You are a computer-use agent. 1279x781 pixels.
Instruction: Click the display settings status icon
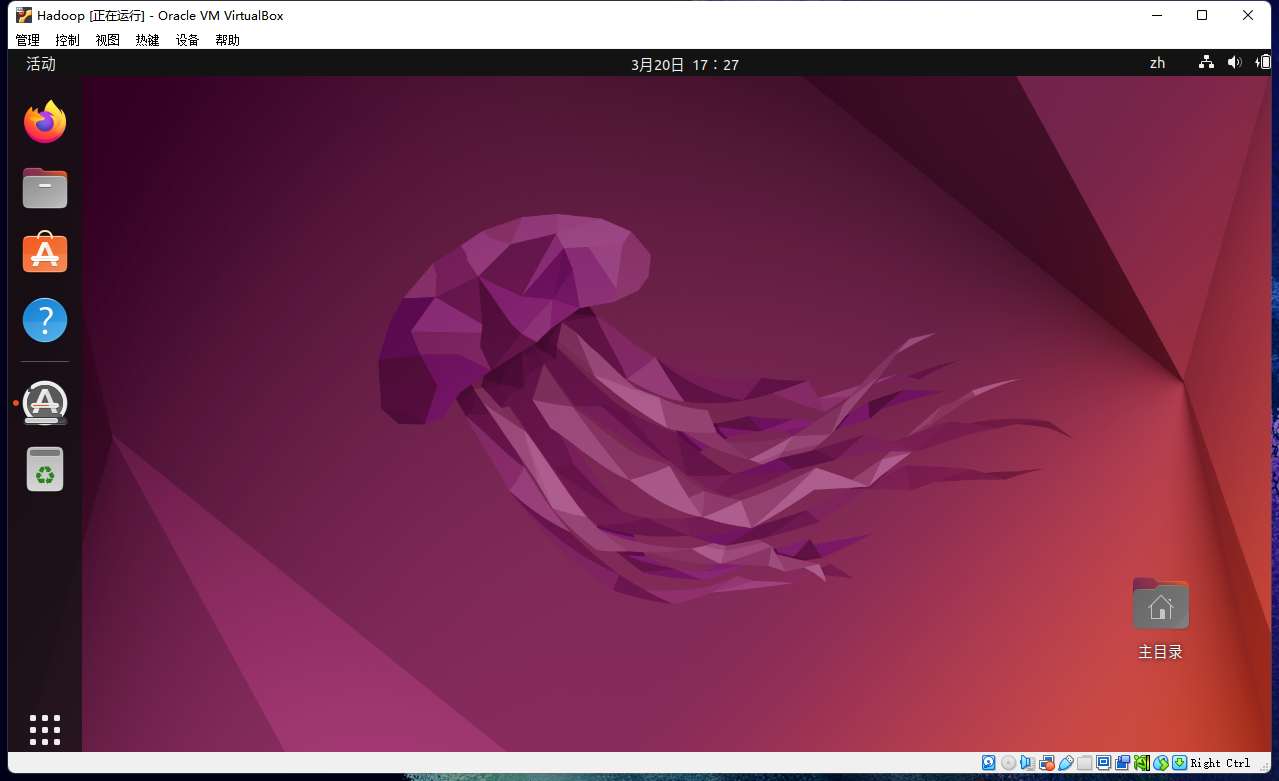1103,763
